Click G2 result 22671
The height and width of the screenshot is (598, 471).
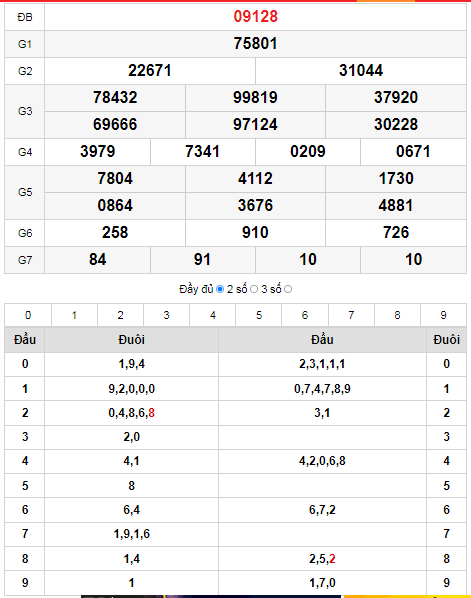150,71
